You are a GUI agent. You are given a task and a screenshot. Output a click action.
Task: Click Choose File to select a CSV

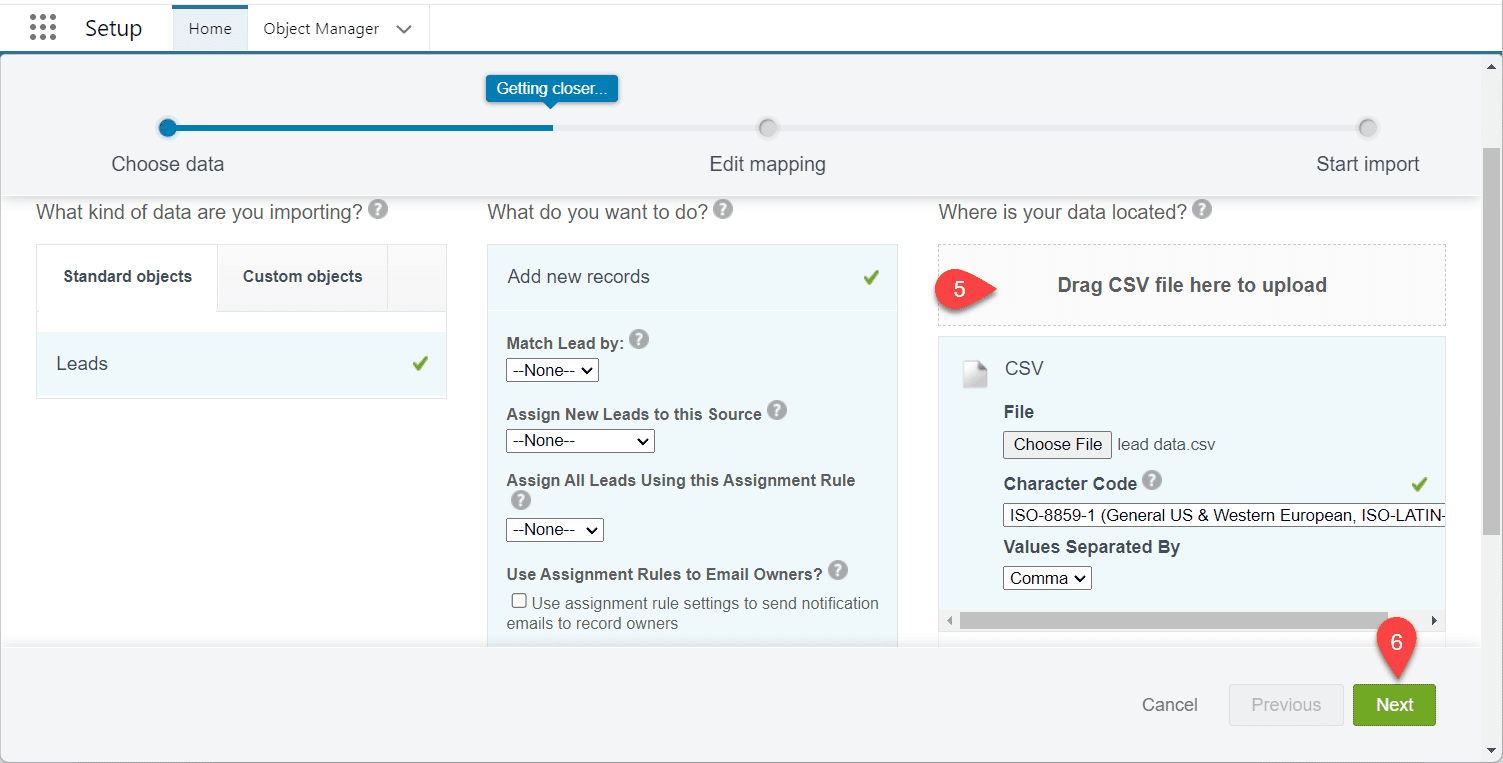1057,444
